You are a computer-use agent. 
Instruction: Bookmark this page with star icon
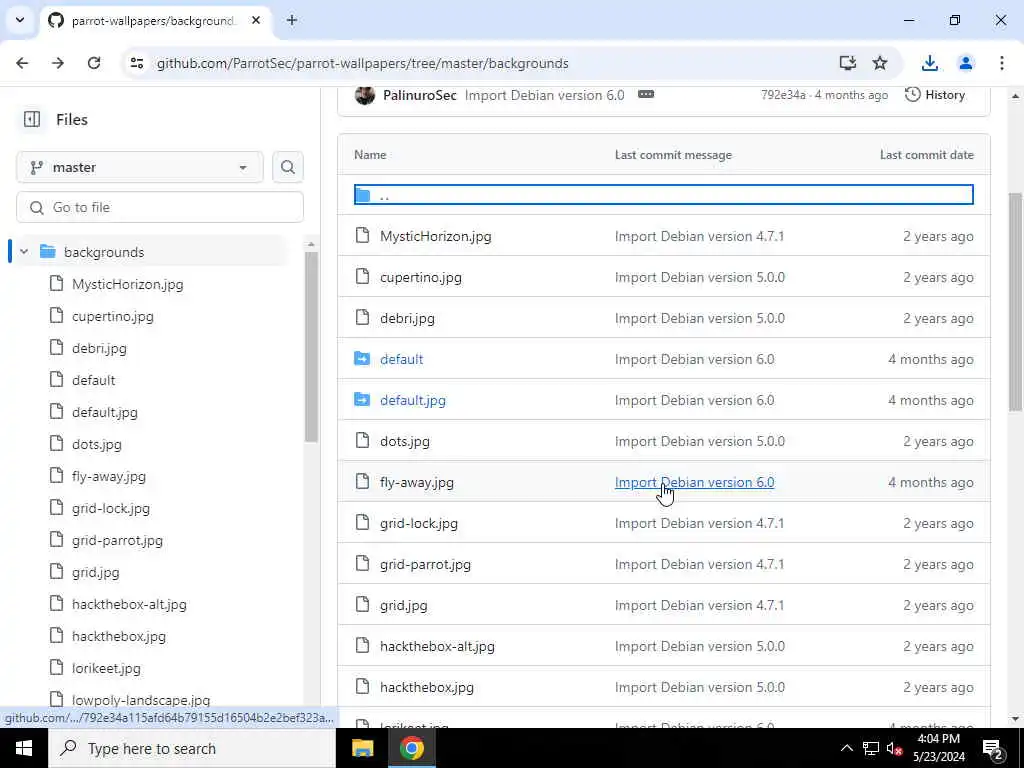coord(880,63)
